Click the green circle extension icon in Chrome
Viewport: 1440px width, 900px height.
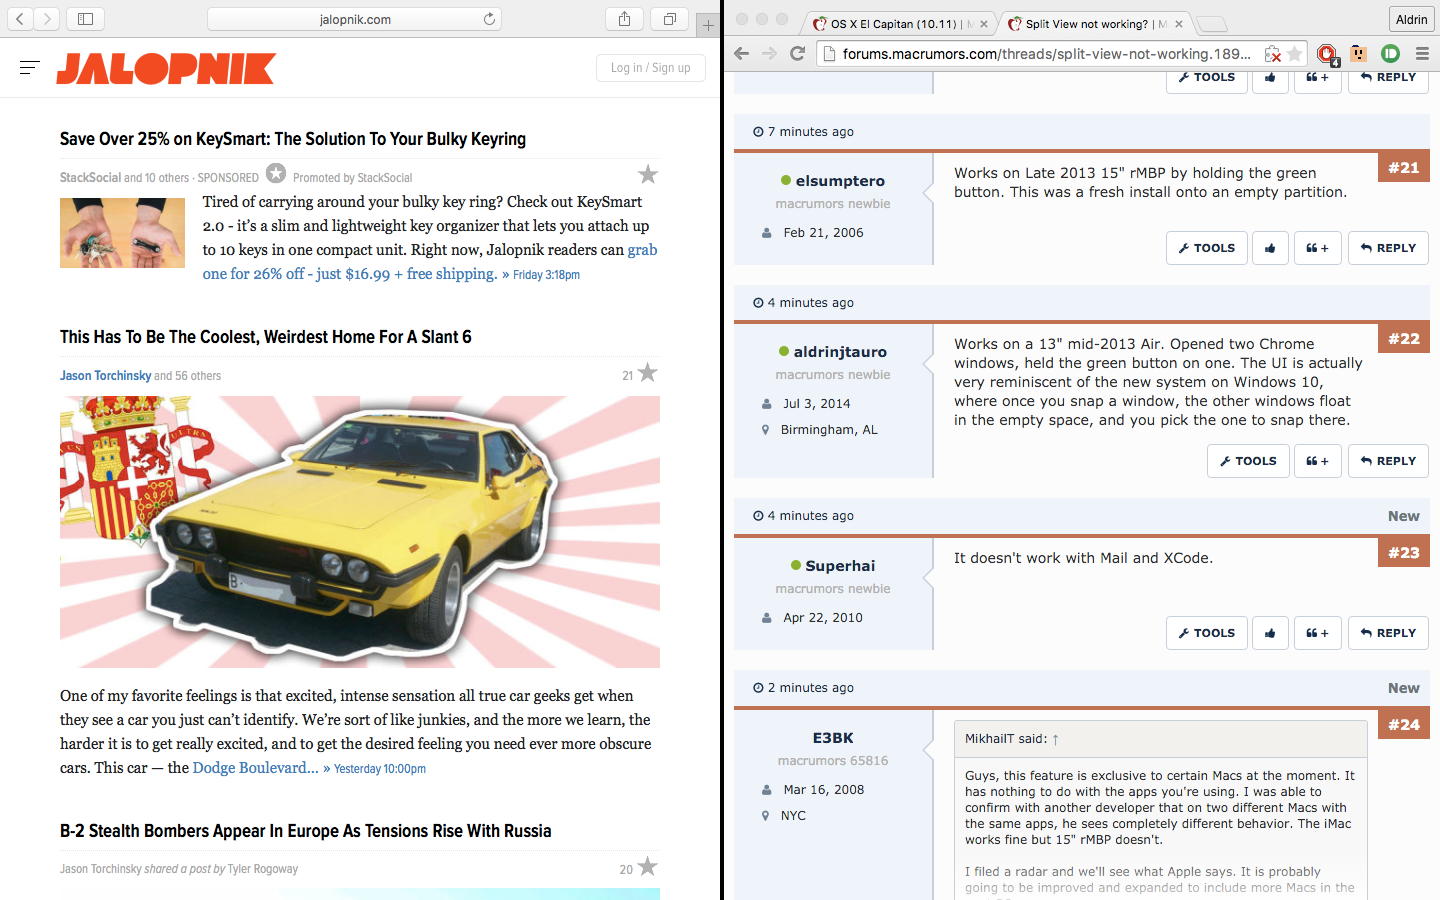(x=1390, y=54)
